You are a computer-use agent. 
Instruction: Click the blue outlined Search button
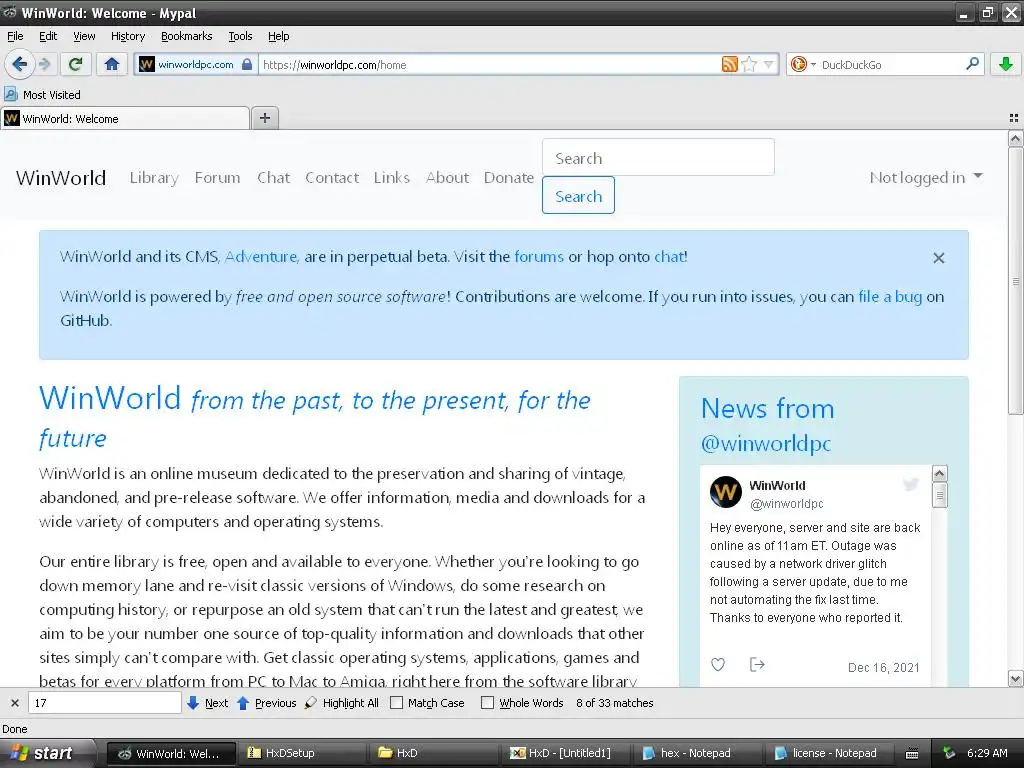click(579, 195)
